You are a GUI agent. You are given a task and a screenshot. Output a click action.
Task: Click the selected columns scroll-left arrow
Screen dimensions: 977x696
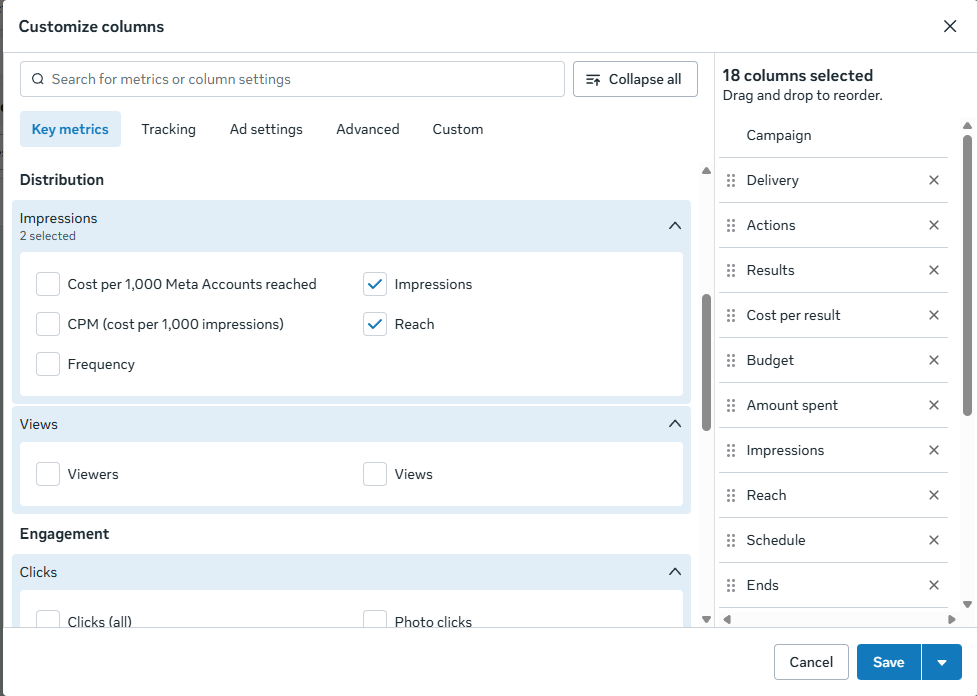(x=727, y=619)
